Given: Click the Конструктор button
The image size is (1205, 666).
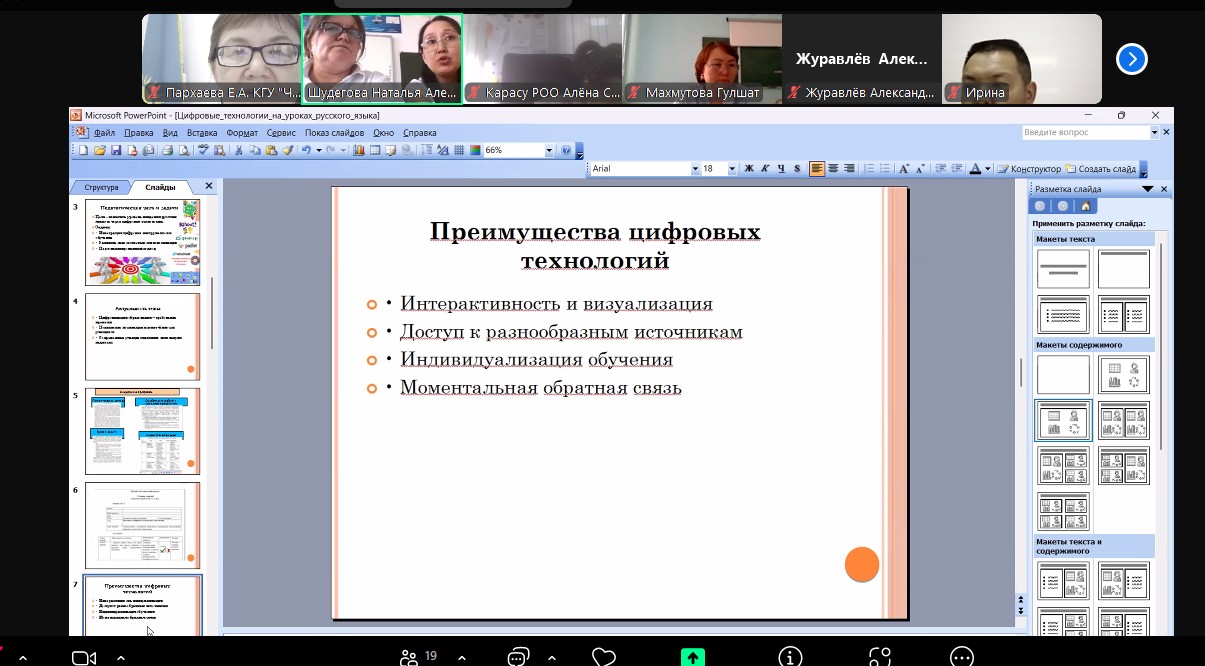Looking at the screenshot, I should [x=1029, y=169].
